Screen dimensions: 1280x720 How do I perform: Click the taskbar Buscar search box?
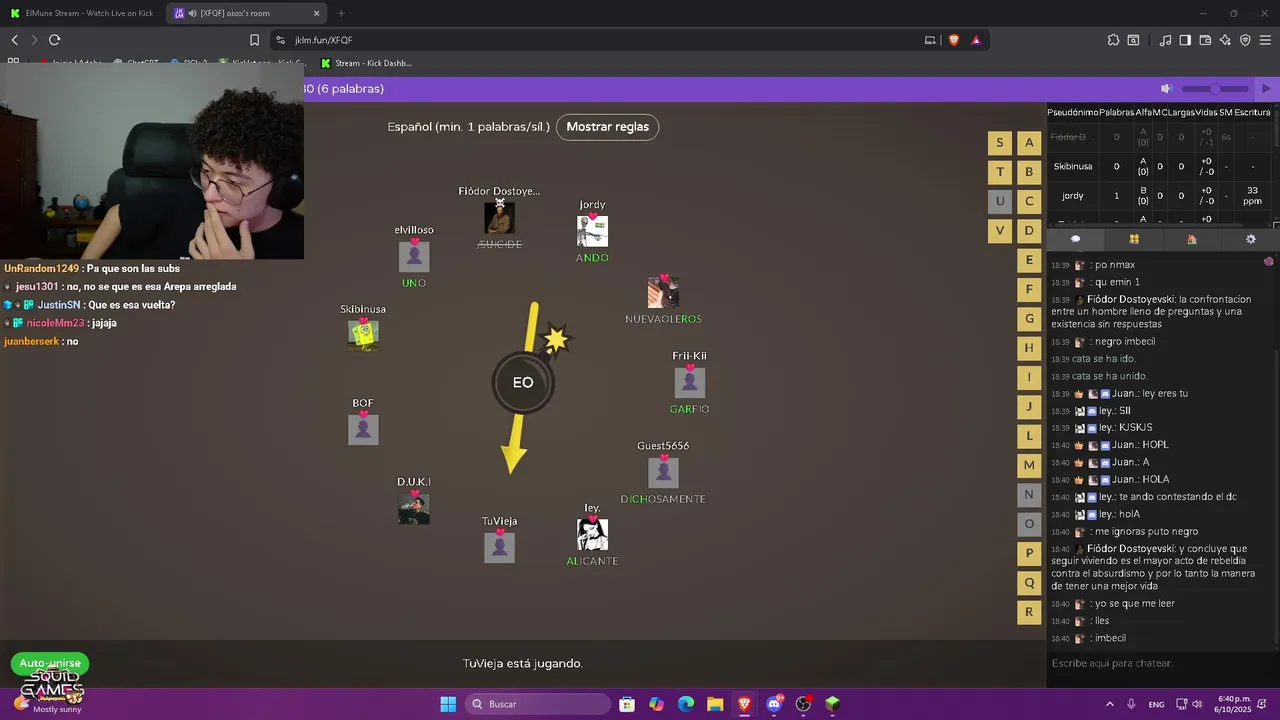pos(539,704)
